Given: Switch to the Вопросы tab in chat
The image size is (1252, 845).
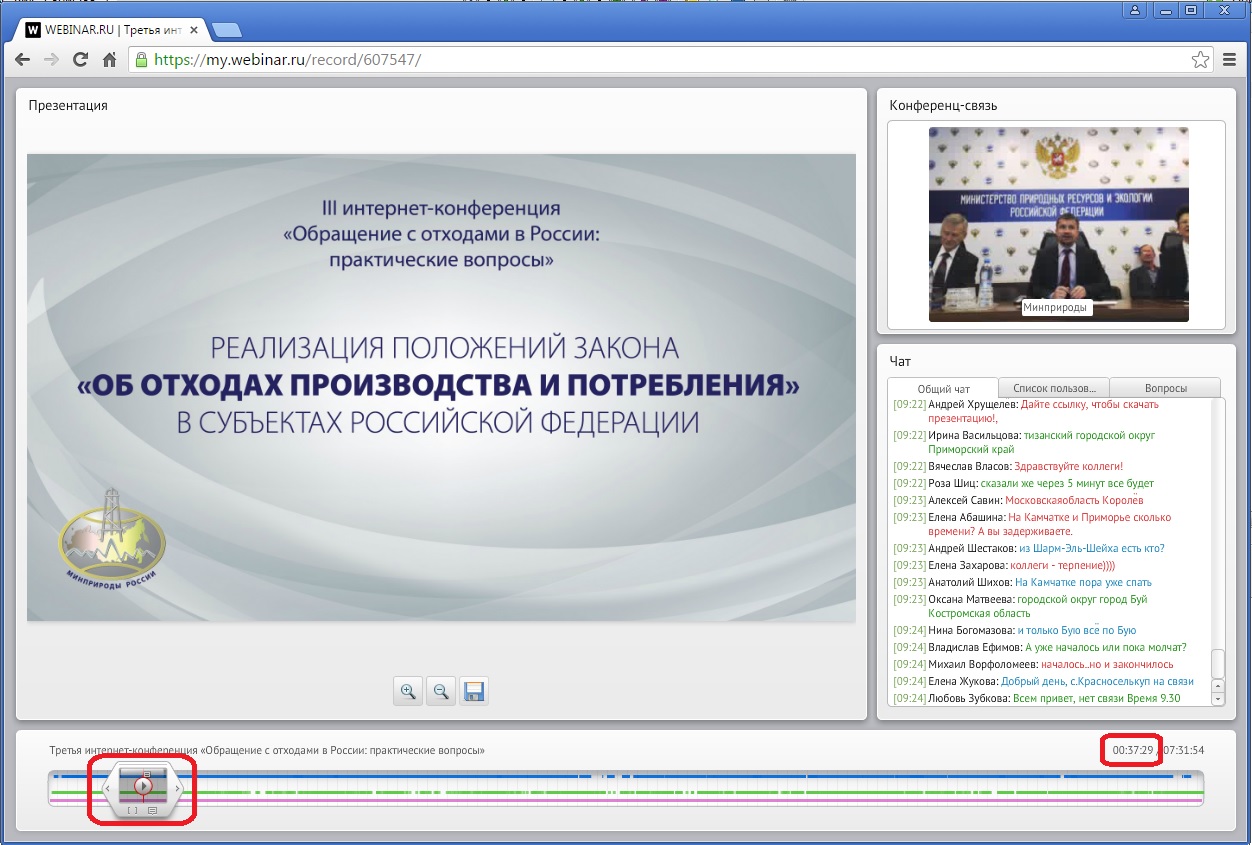Looking at the screenshot, I should [x=1165, y=388].
